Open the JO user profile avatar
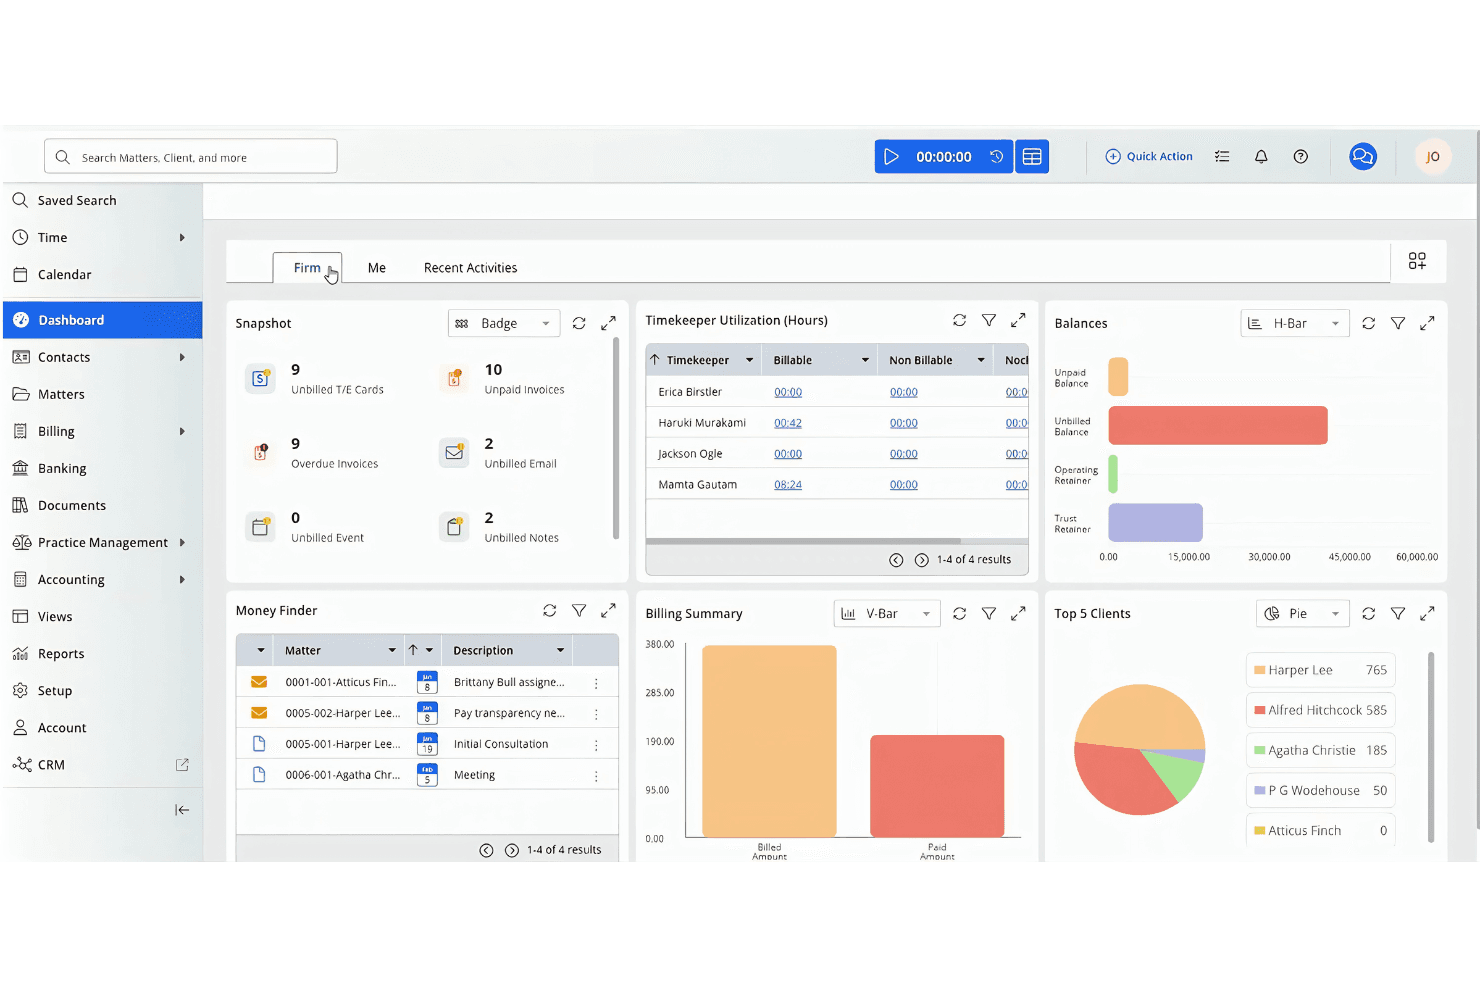 pos(1433,157)
